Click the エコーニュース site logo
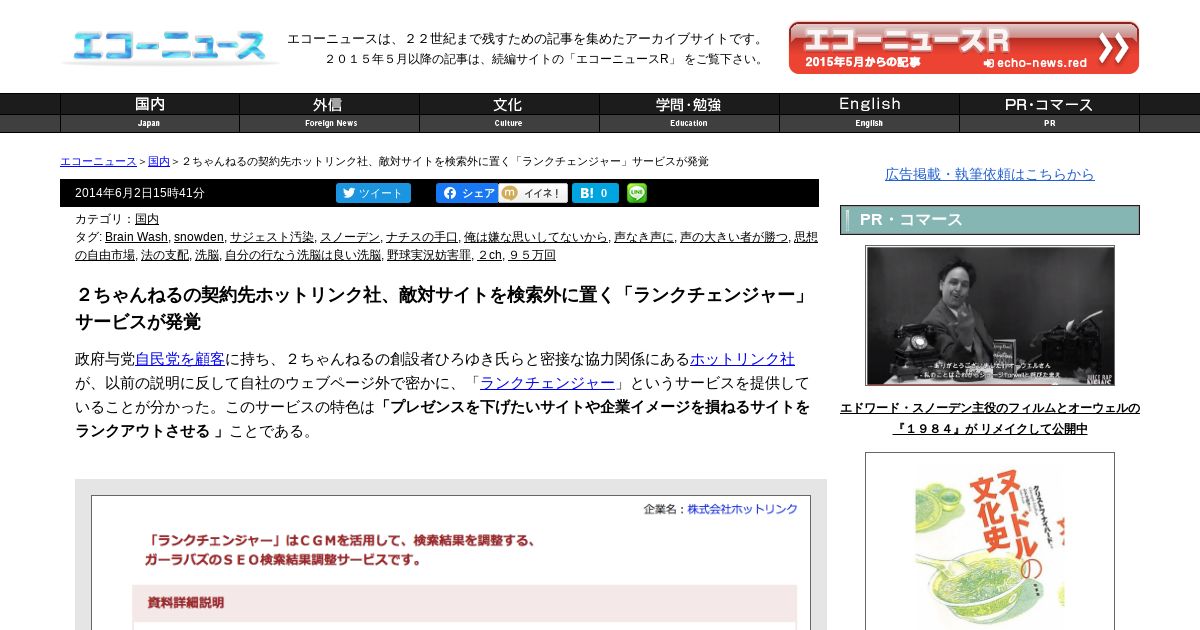The image size is (1200, 630). coord(170,47)
